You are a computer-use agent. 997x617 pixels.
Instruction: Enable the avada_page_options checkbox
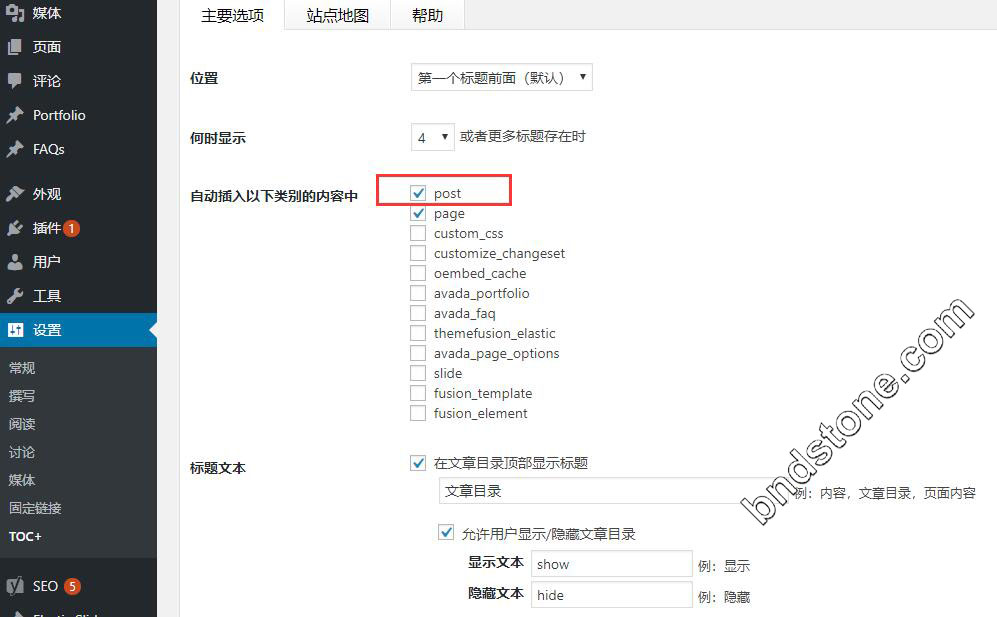418,353
